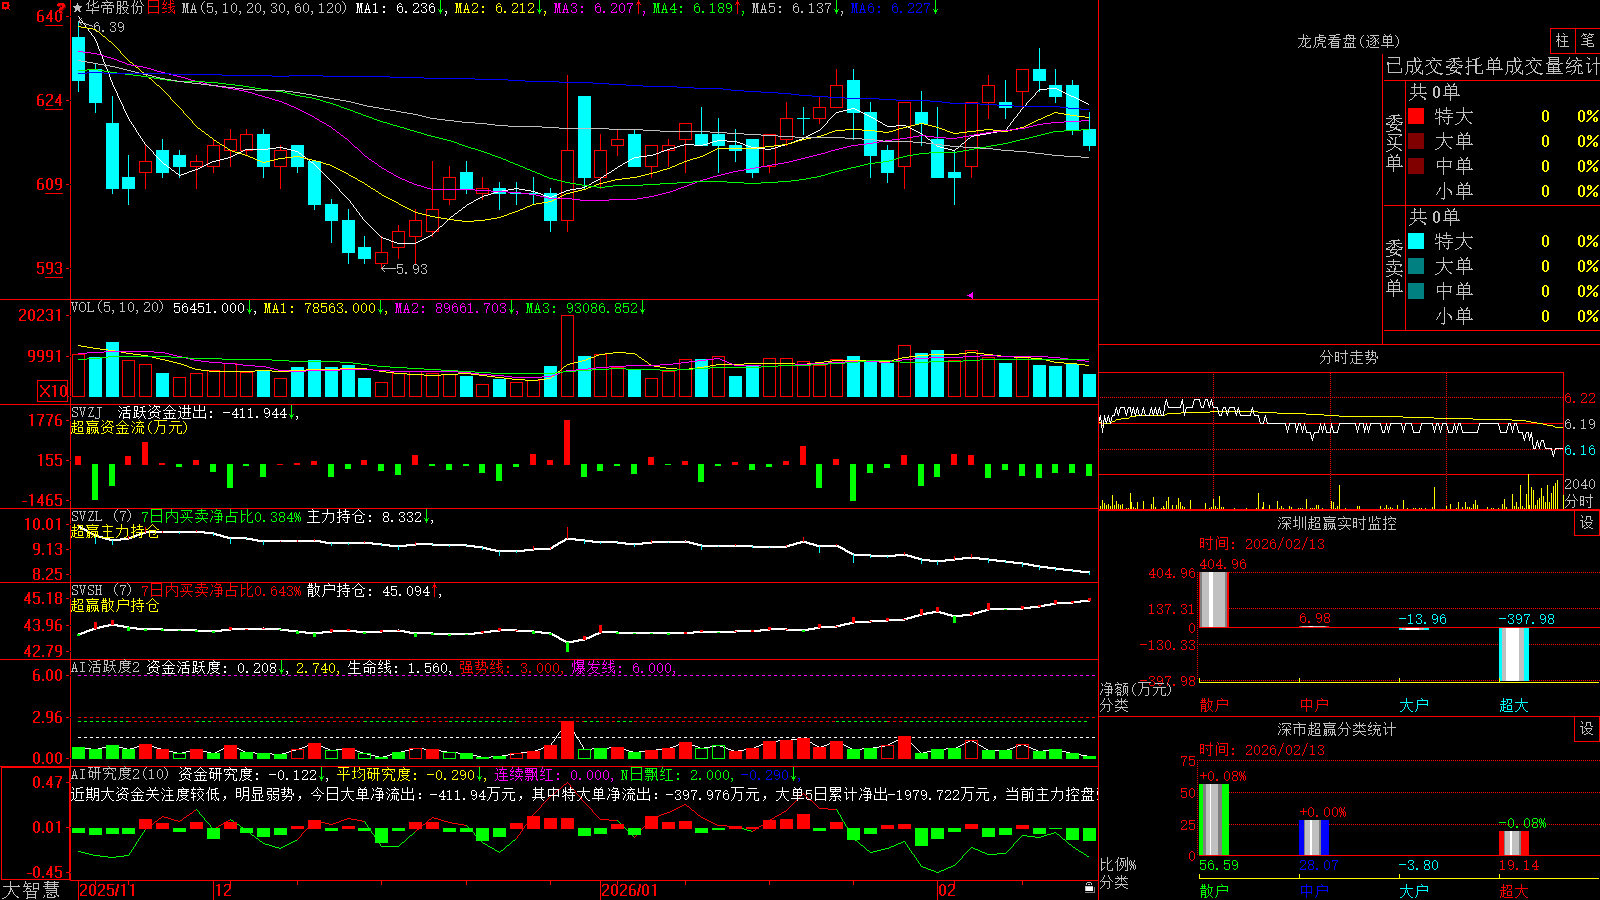
Task: Switch 龙虎看盘 to 柱 bar view
Action: 1562,40
